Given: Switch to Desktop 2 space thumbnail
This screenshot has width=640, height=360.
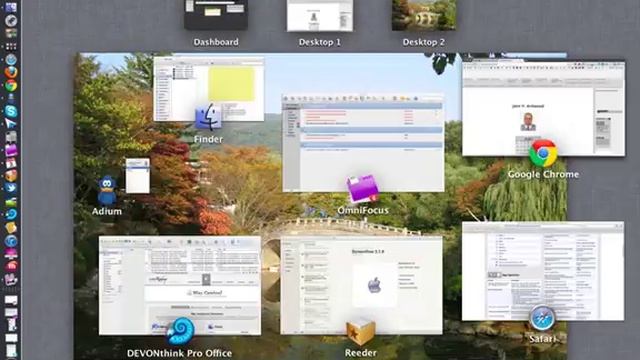Looking at the screenshot, I should pyautogui.click(x=424, y=15).
